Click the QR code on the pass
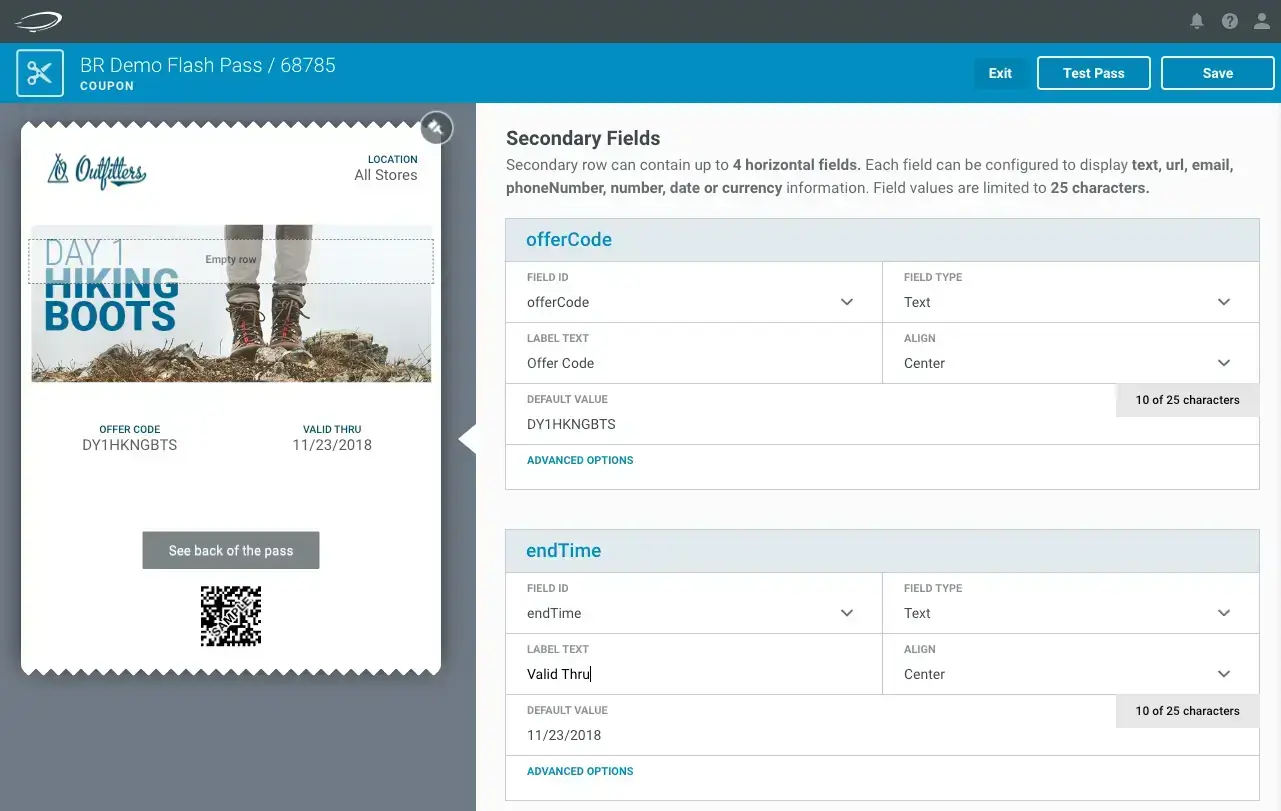 tap(231, 616)
